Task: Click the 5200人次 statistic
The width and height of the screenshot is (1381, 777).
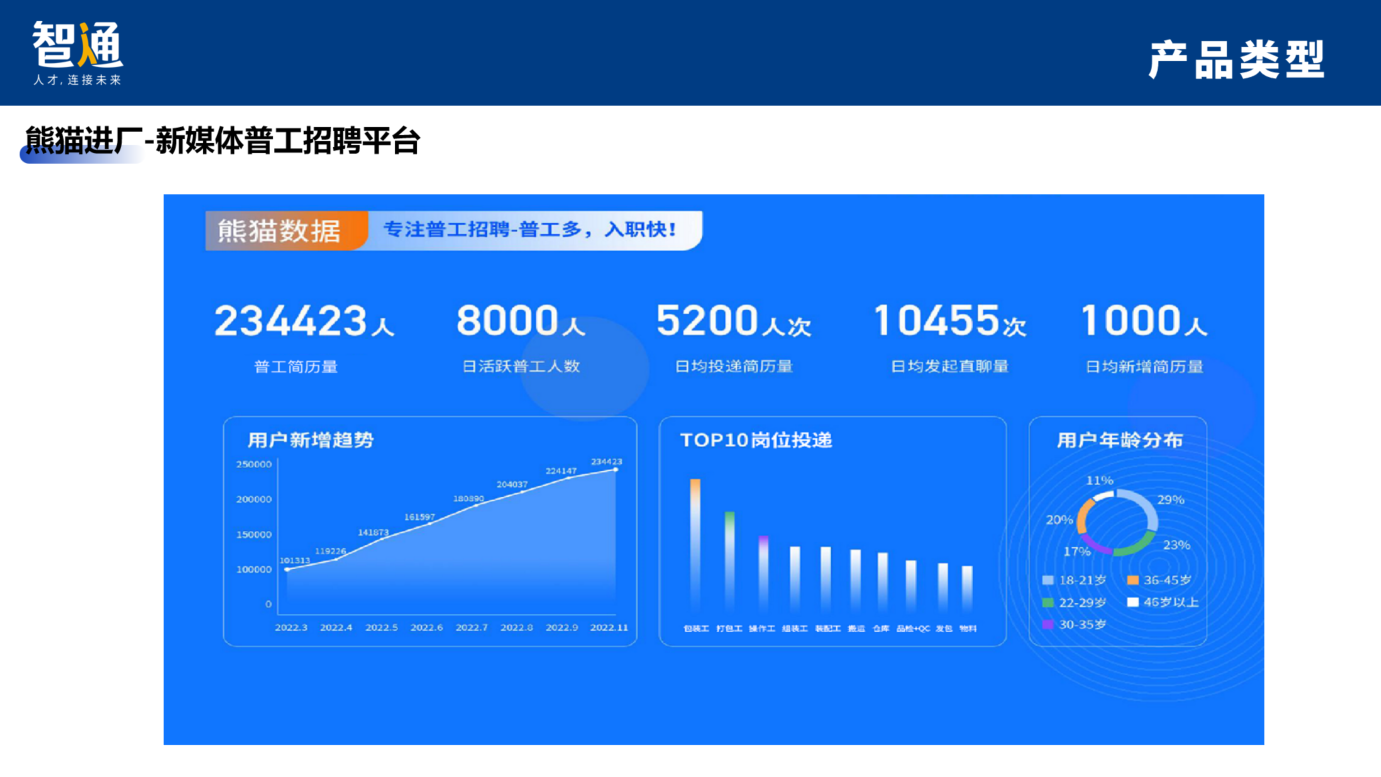Action: 733,321
